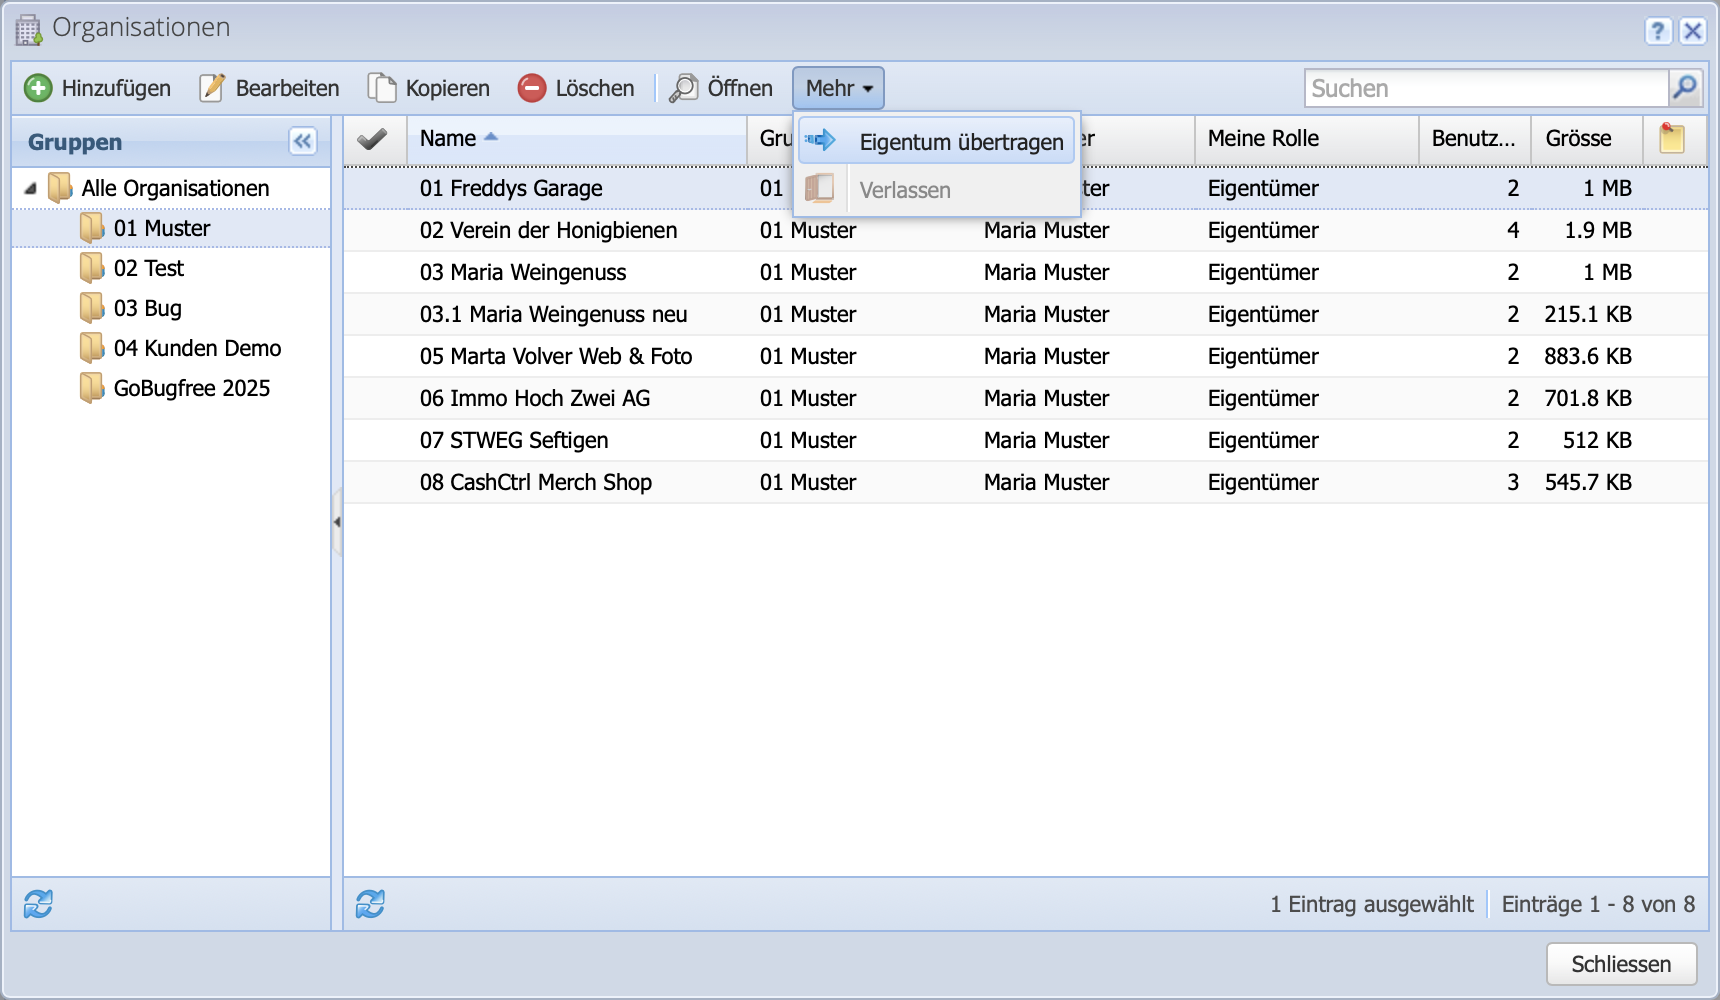1720x1000 pixels.
Task: Sort by the Meine Rolle column
Action: click(1263, 139)
